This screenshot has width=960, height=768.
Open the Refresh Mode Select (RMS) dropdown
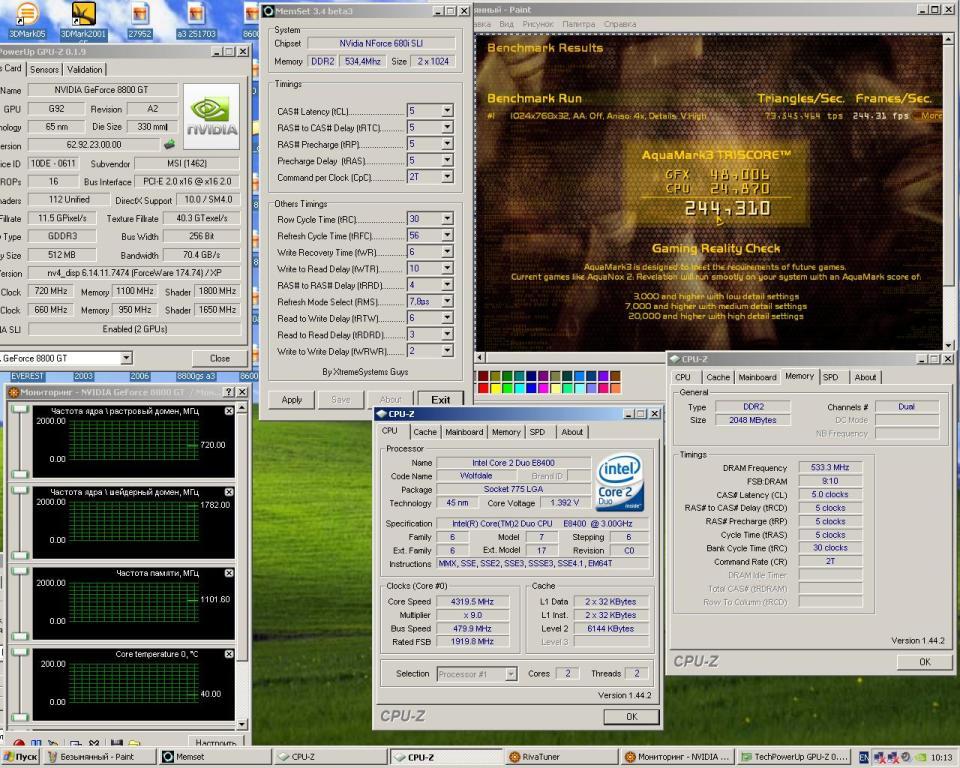coord(448,301)
